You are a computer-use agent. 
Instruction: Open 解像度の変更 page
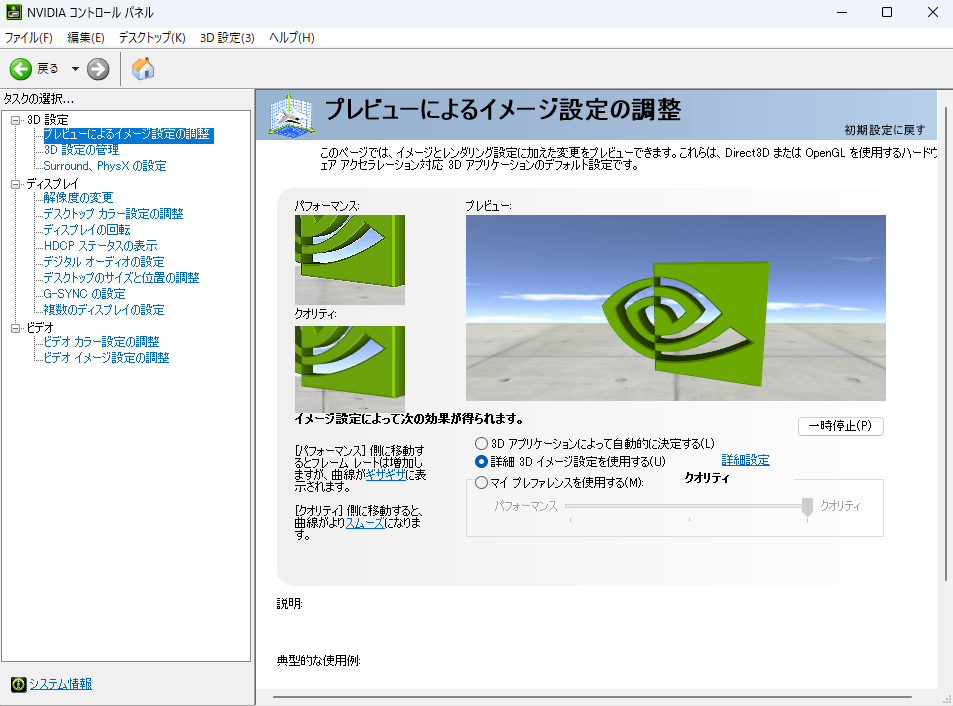[x=78, y=197]
